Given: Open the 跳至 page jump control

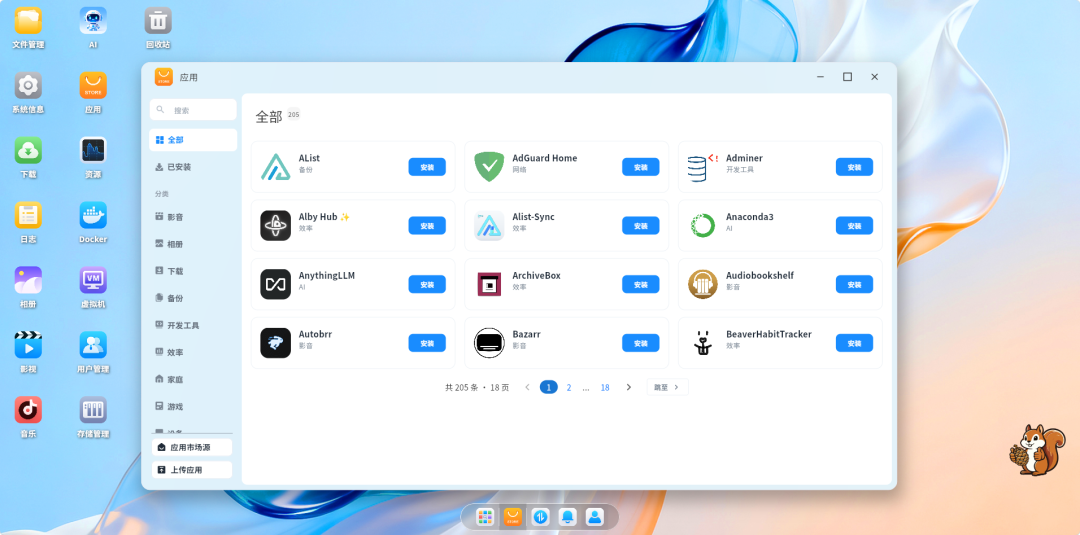Looking at the screenshot, I should (x=667, y=388).
